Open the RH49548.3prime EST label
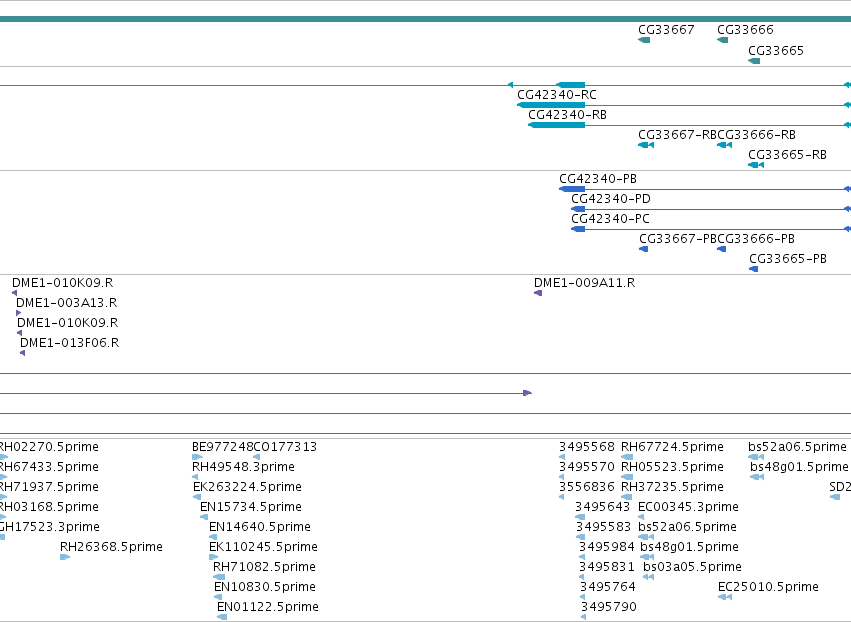The height and width of the screenshot is (622, 851). pos(243,467)
